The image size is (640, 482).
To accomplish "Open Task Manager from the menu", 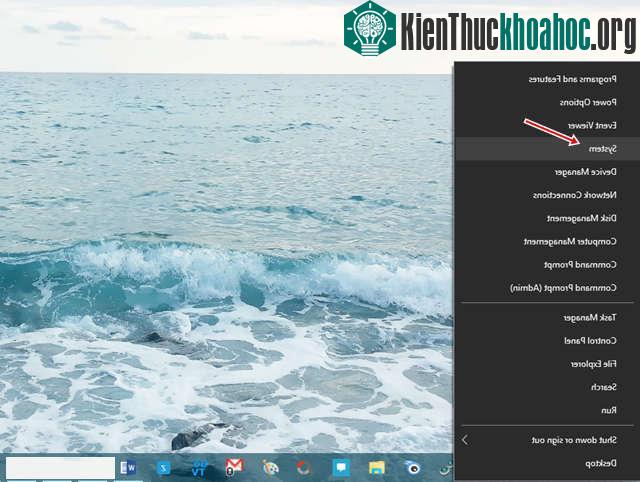I will [x=547, y=318].
